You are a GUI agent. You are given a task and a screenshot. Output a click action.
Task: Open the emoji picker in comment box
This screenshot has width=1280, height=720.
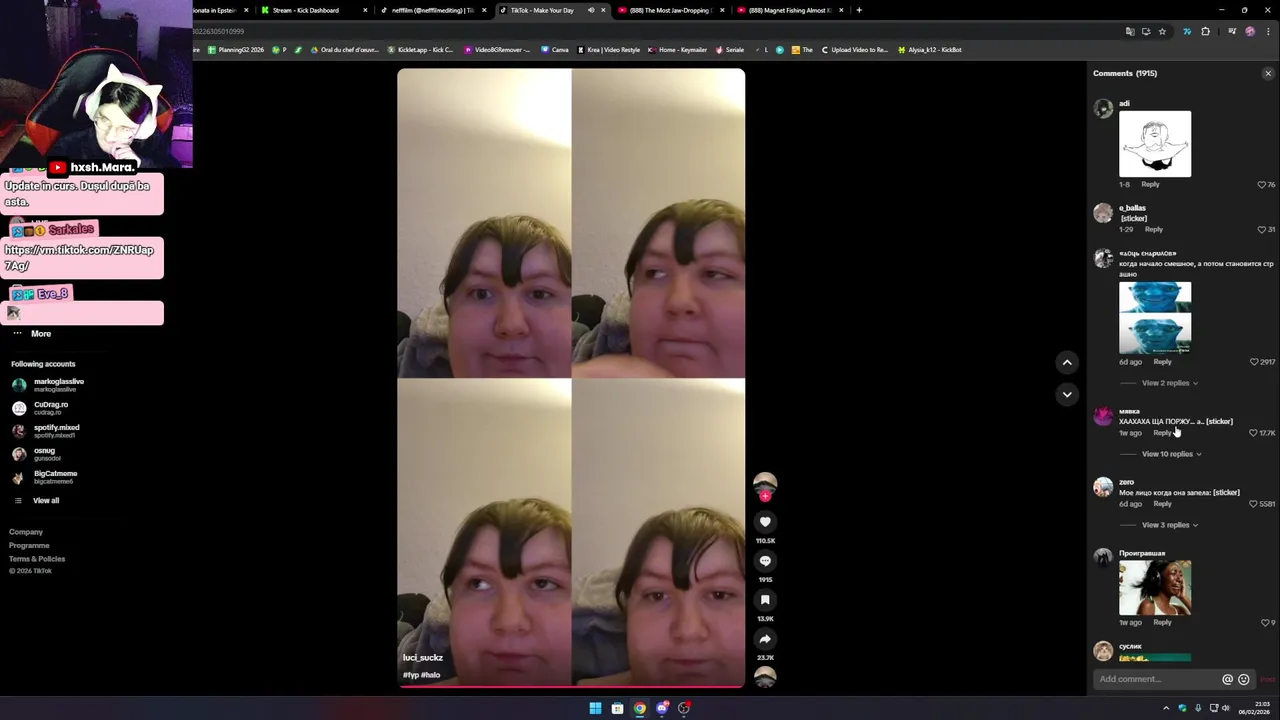click(x=1244, y=679)
